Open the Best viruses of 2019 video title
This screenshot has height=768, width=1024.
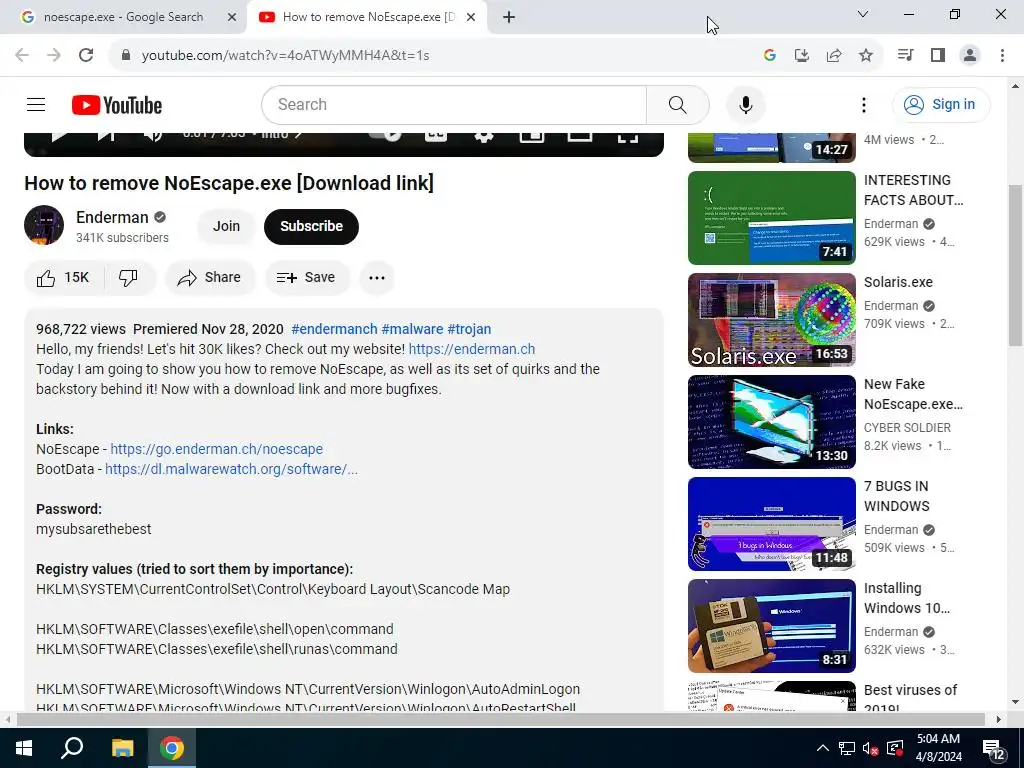pyautogui.click(x=910, y=697)
